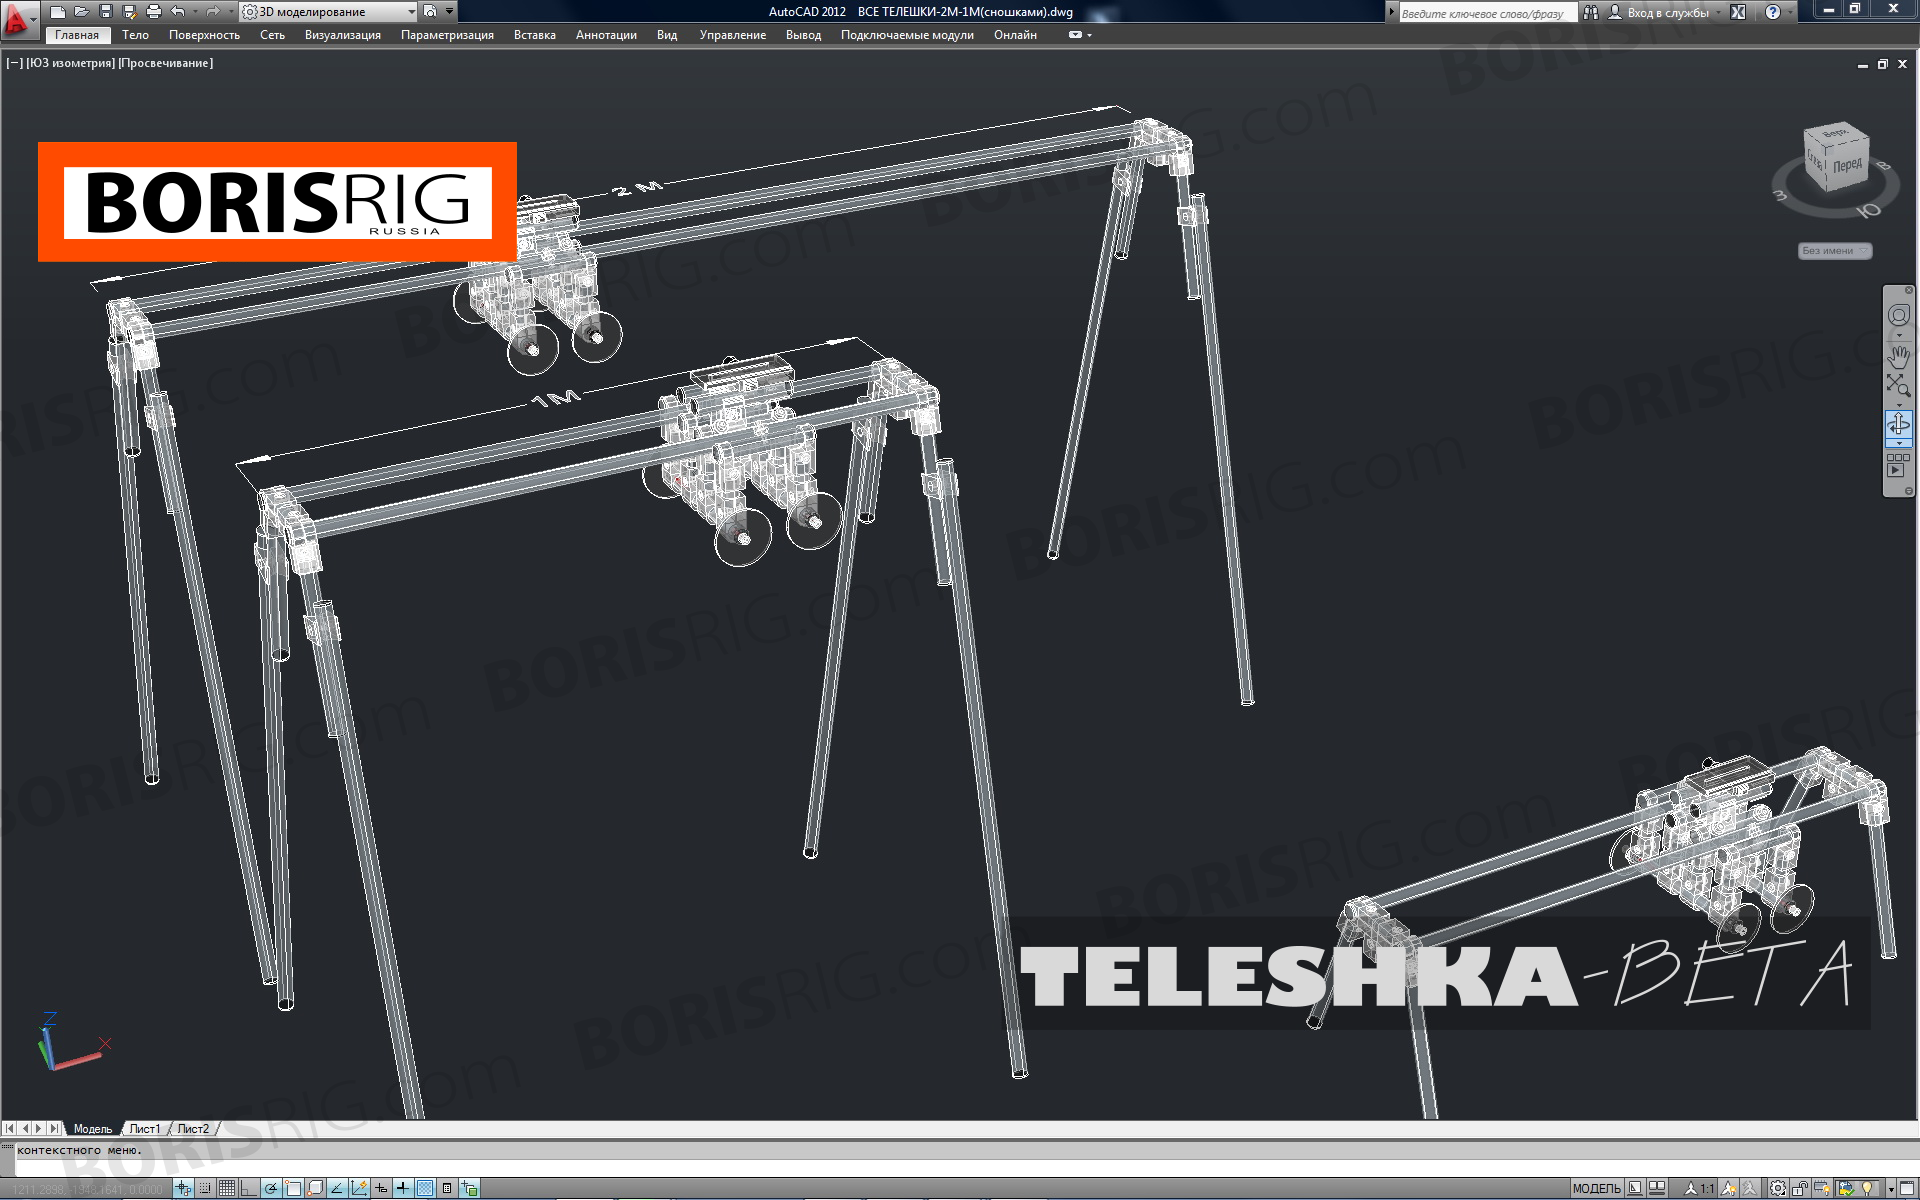Open the Вывод ribbon tab
The image size is (1920, 1200).
pyautogui.click(x=803, y=35)
